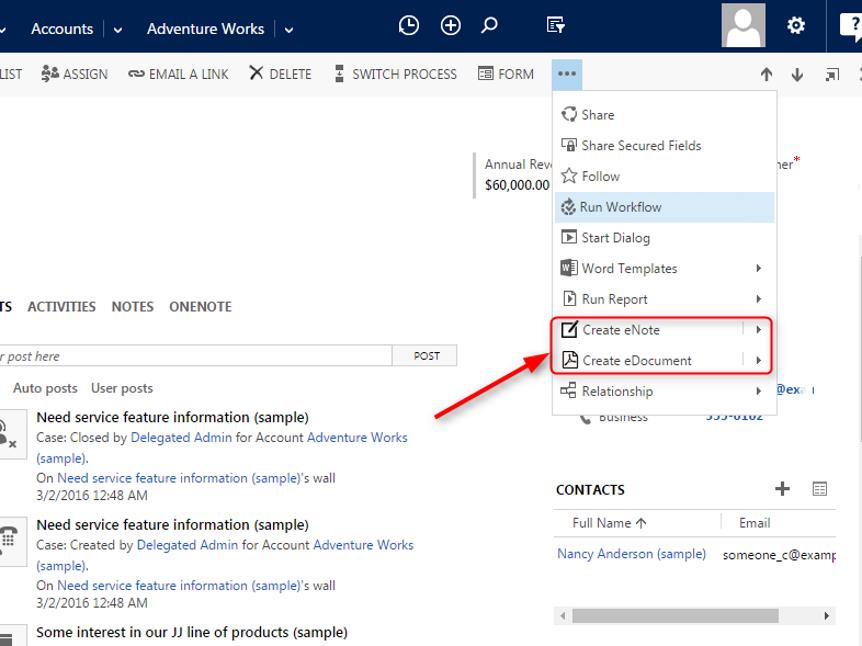Screen dimensions: 862x646
Task: Open the search magnifier icon
Action: click(x=489, y=25)
